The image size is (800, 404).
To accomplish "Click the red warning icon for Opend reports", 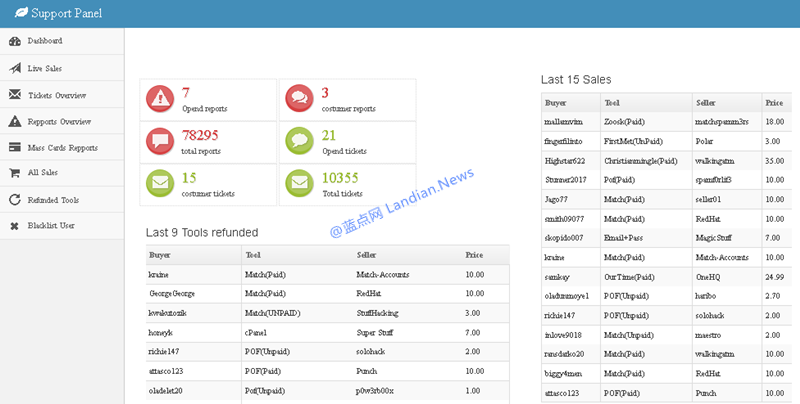I will tap(160, 98).
